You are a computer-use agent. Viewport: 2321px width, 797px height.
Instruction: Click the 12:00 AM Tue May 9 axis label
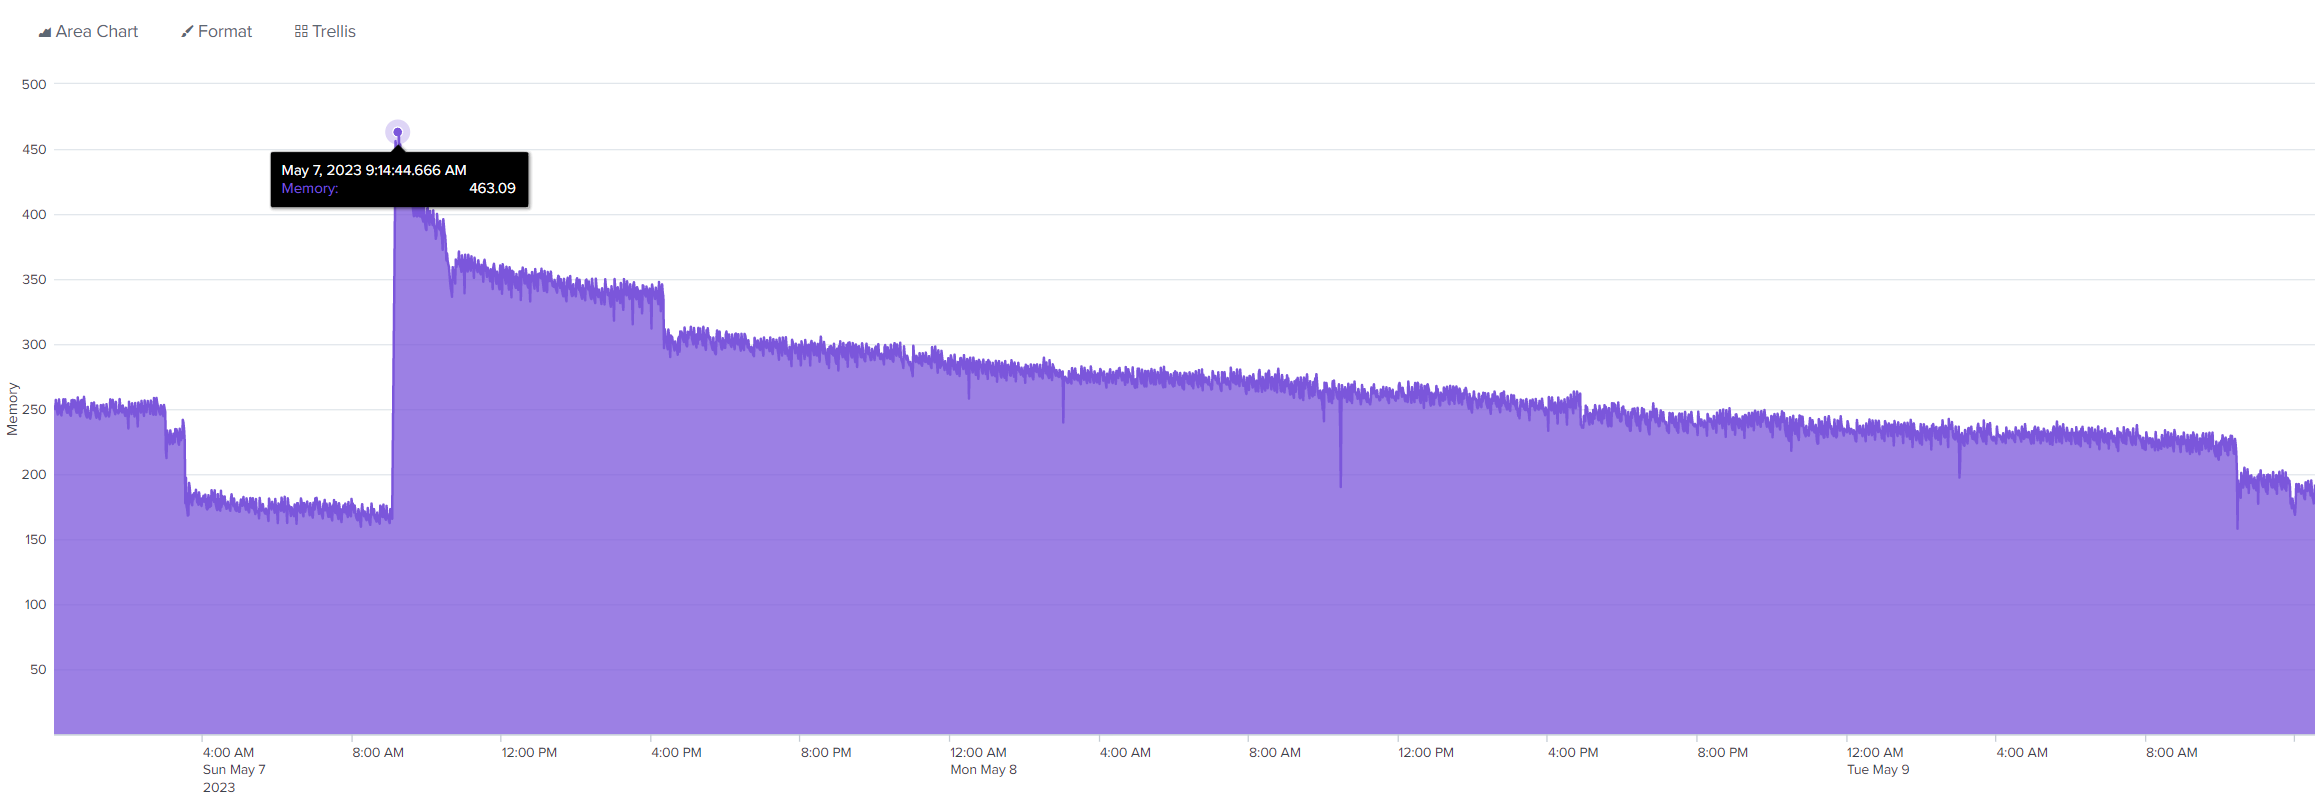click(1878, 761)
